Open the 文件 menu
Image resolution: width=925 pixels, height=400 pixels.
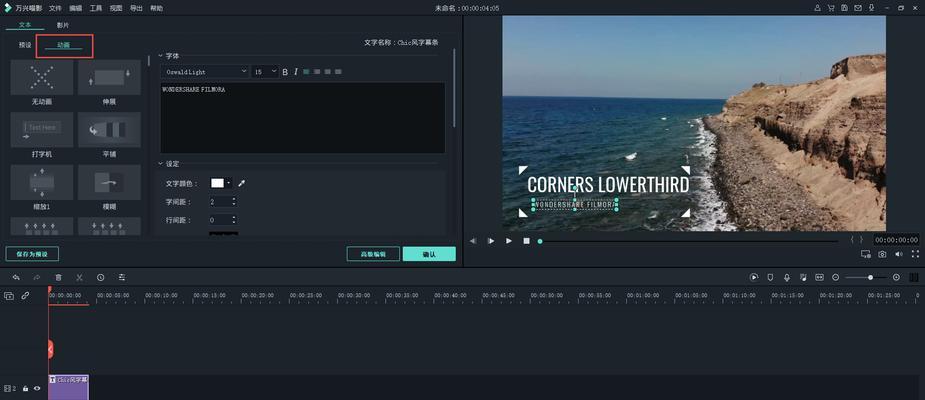[55, 8]
